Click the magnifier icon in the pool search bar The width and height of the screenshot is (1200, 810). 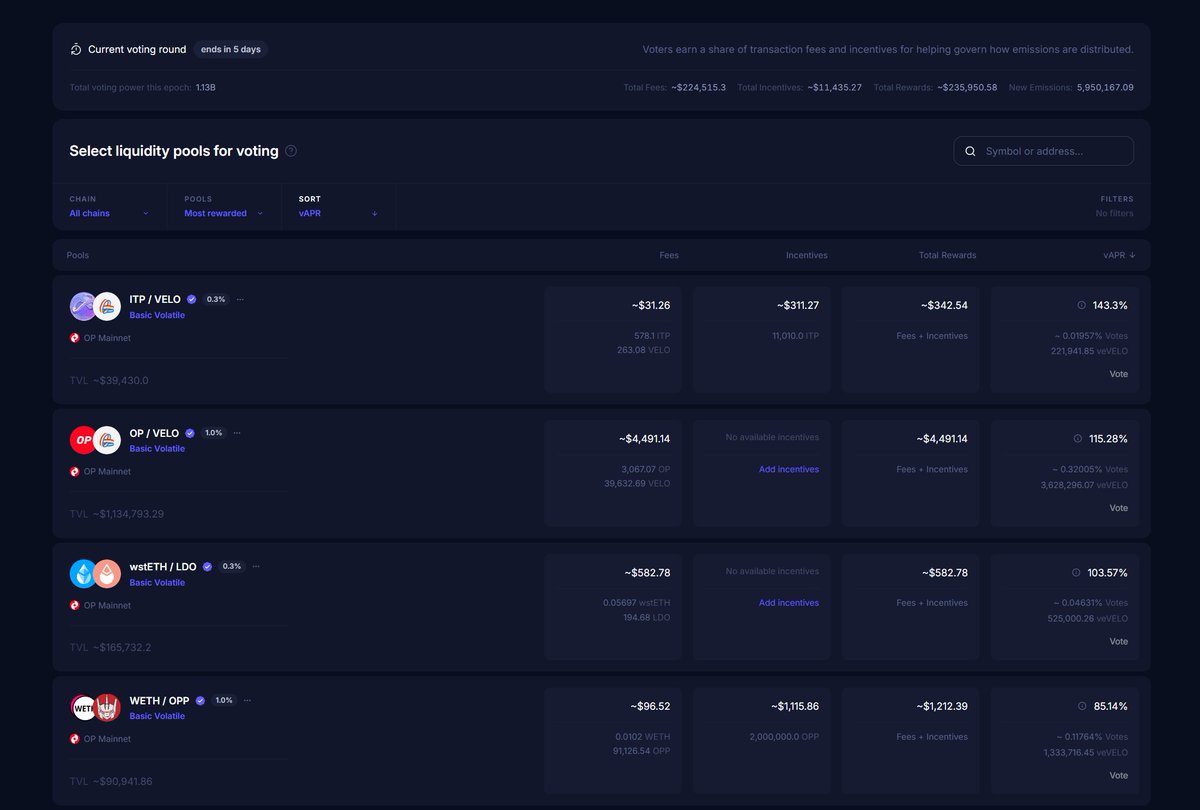coord(970,150)
